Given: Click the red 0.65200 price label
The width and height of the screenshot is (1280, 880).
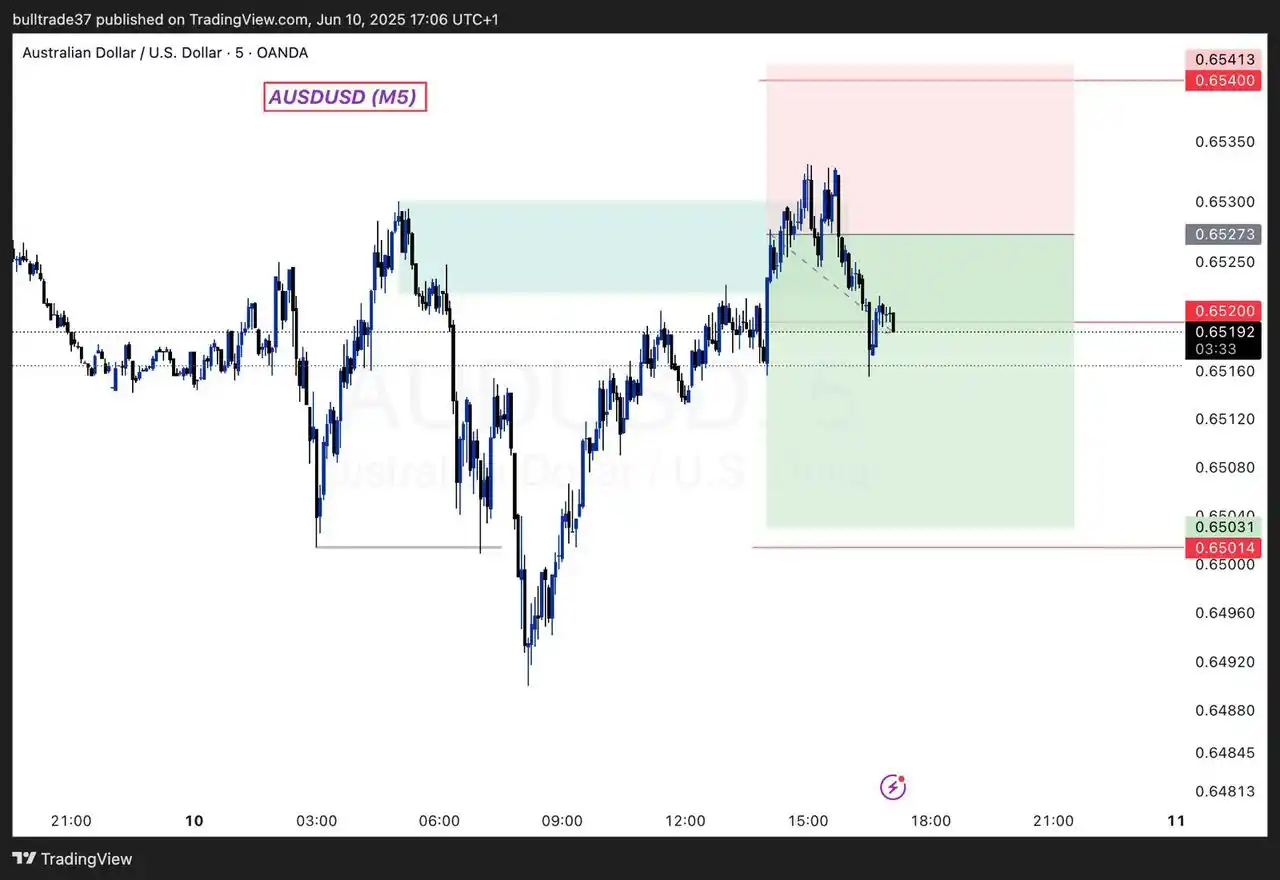Looking at the screenshot, I should click(x=1225, y=311).
